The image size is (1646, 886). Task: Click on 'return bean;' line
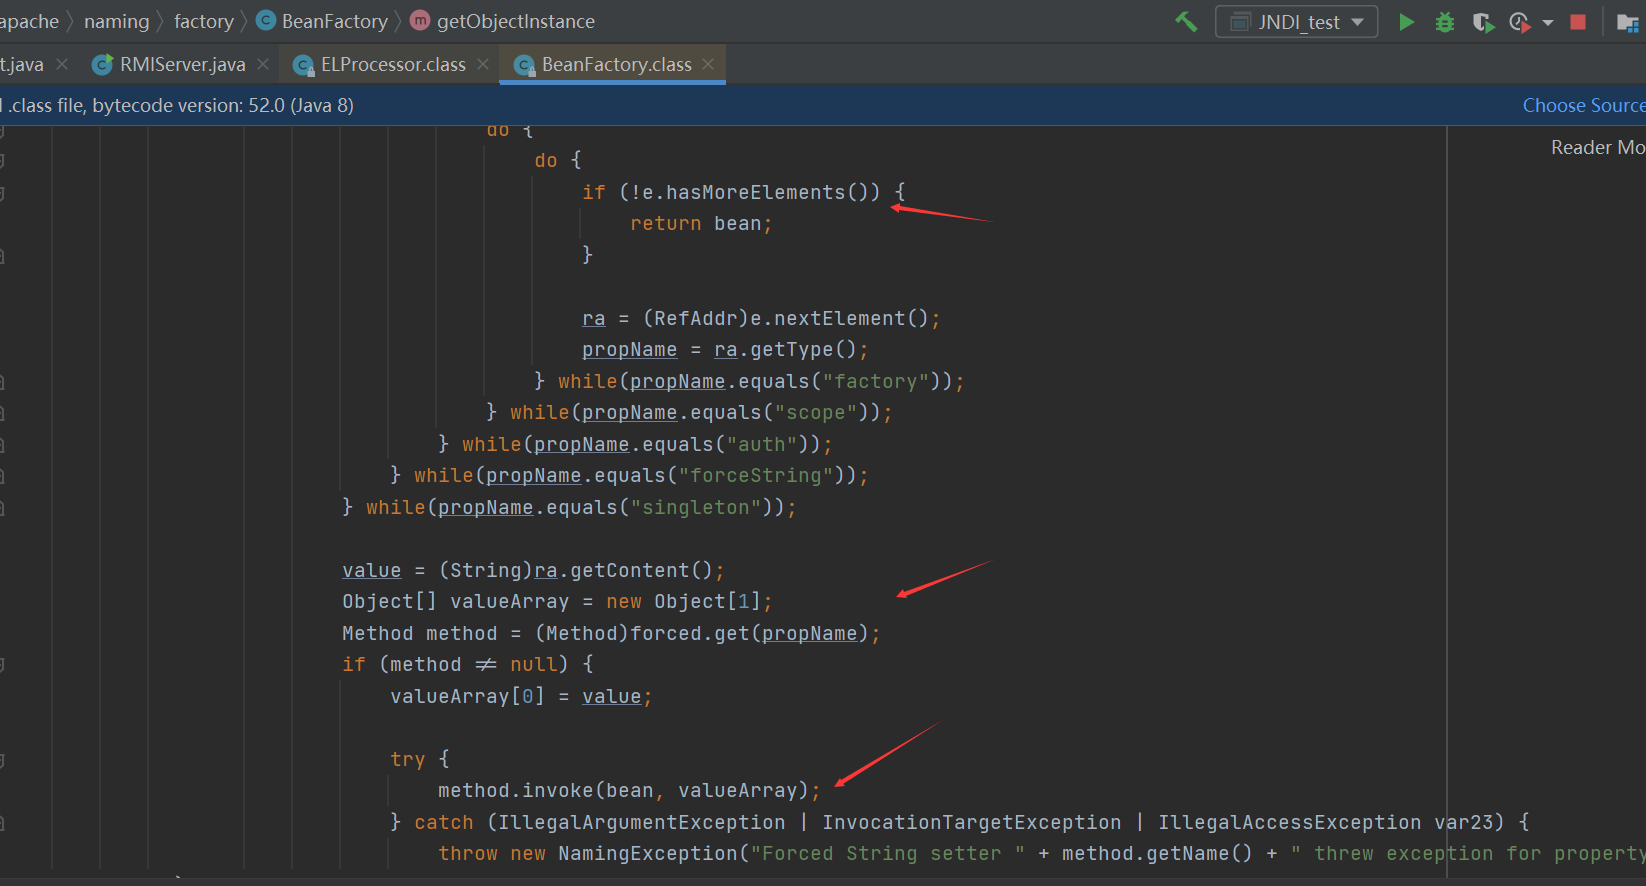[701, 224]
